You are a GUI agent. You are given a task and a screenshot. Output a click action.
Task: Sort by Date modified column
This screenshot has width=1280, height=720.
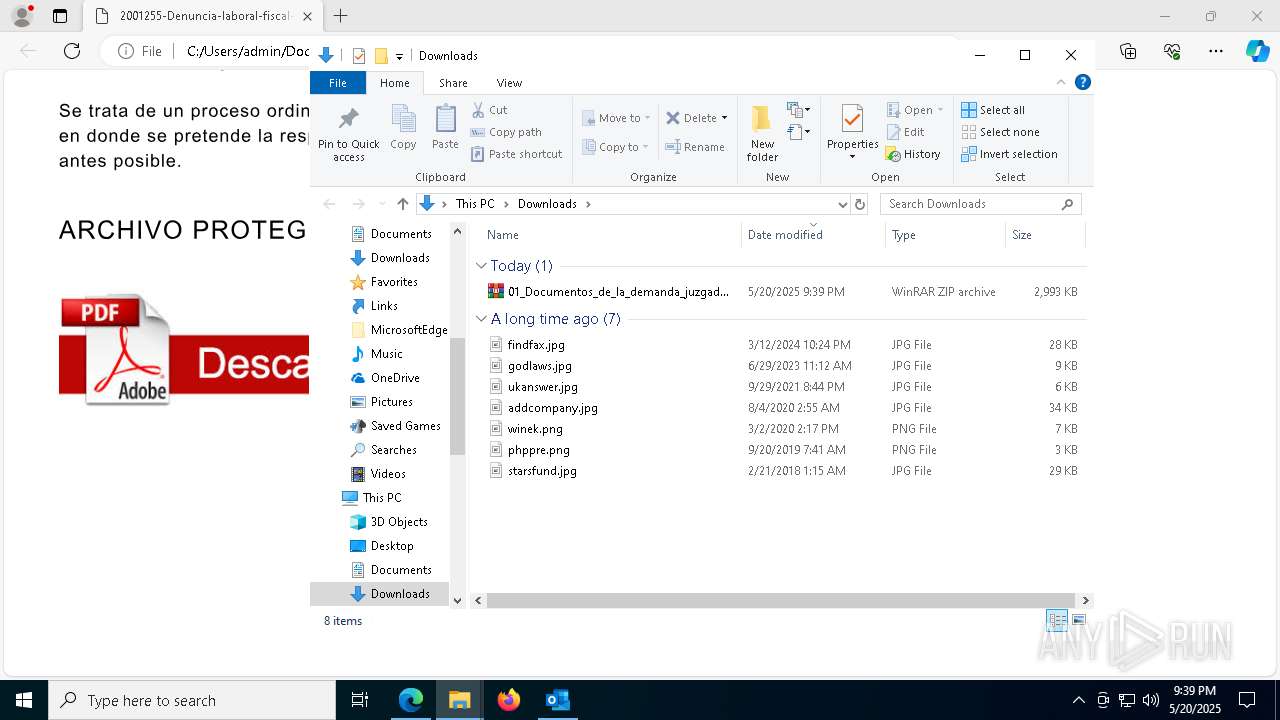[813, 235]
